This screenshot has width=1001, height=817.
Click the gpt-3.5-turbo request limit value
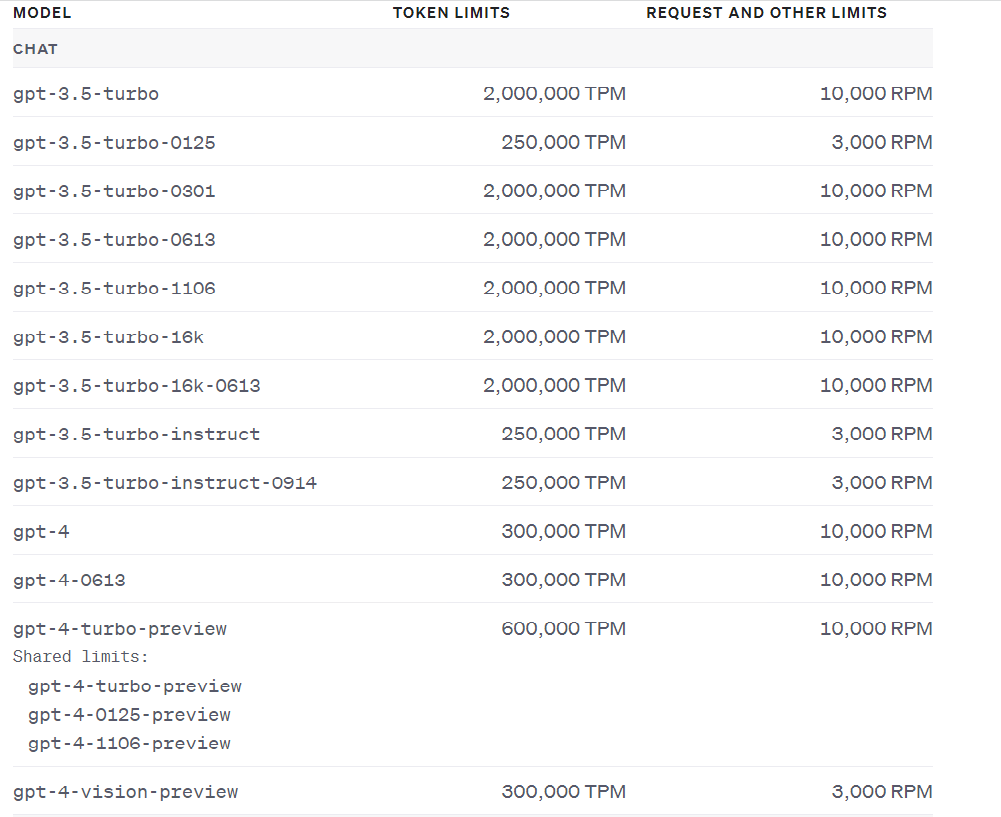(876, 93)
